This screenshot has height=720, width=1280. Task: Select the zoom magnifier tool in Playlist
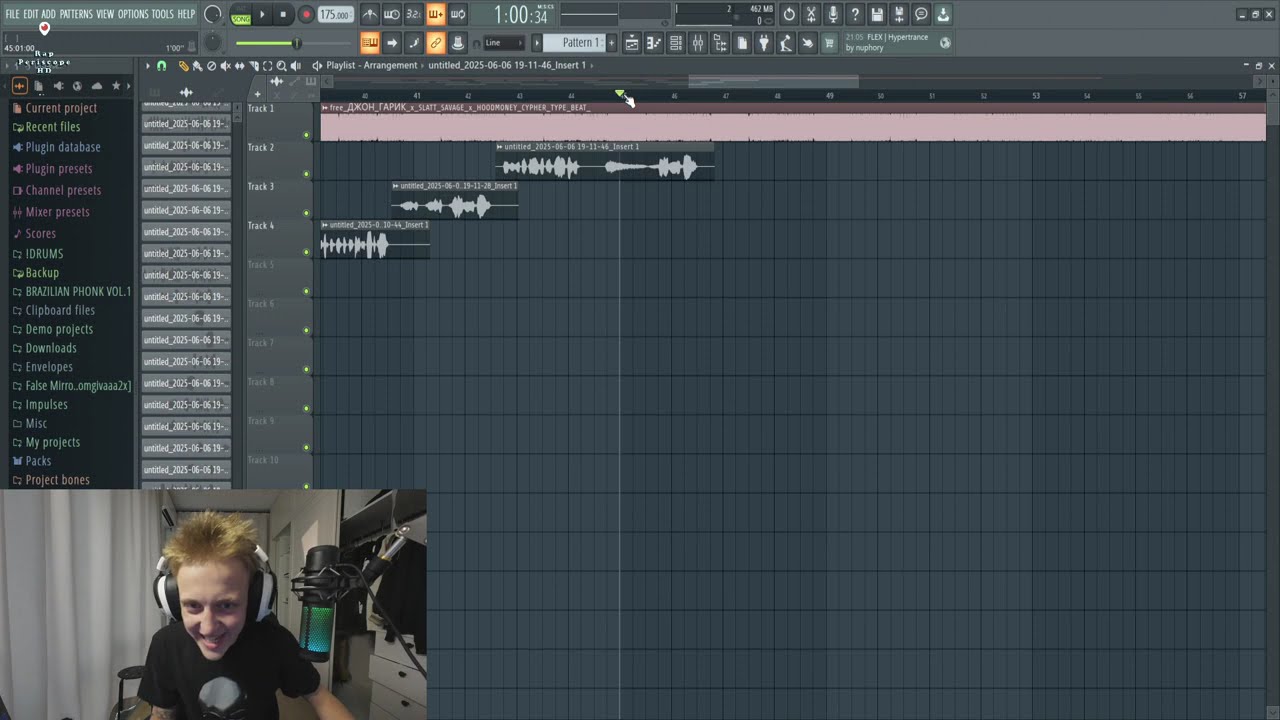(x=281, y=66)
